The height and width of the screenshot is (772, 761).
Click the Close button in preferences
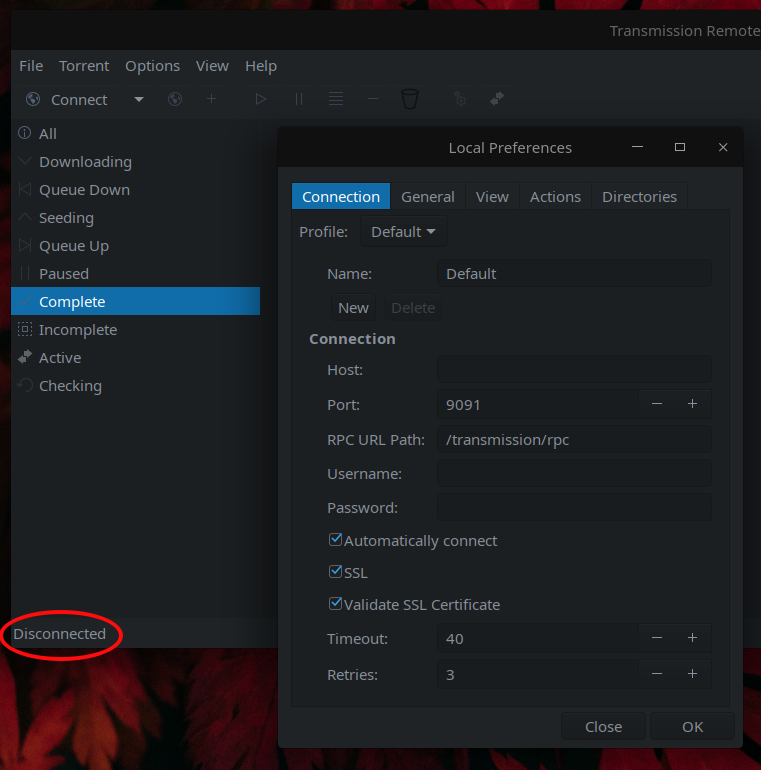click(603, 726)
